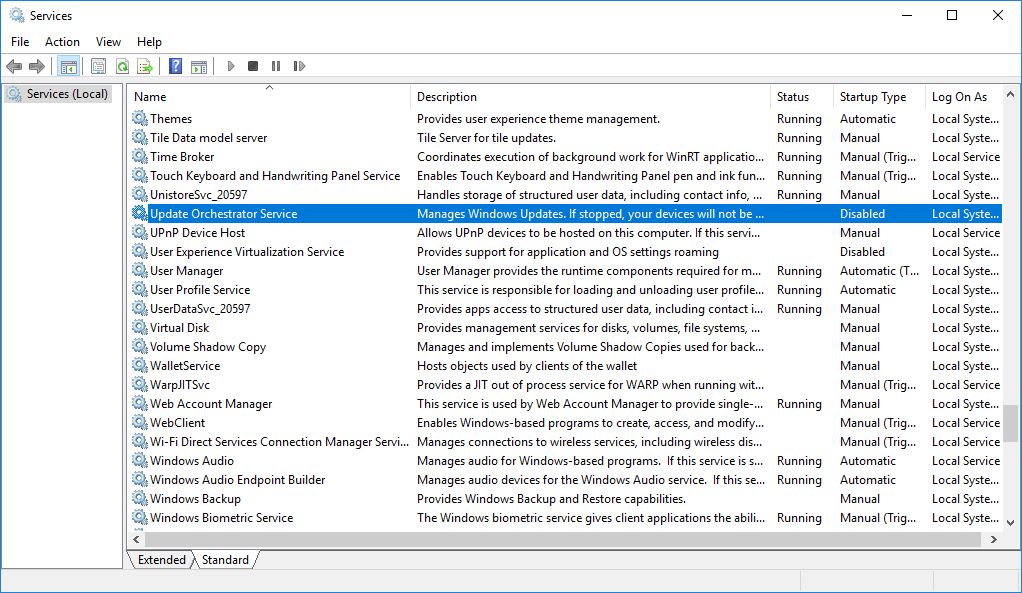Open Help using blue question mark icon
The image size is (1022, 593).
[x=176, y=66]
